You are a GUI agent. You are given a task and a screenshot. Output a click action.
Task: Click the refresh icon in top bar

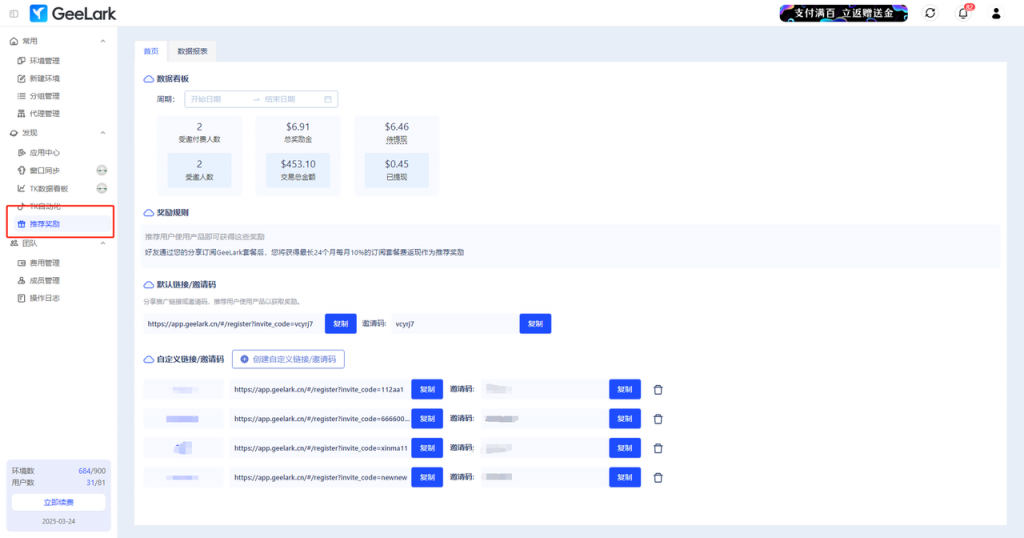tap(930, 13)
